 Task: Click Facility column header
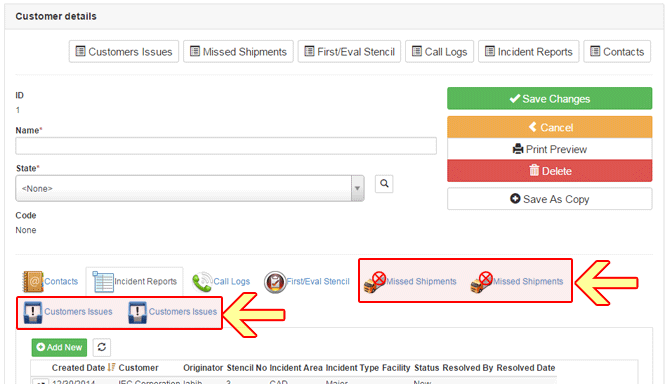point(396,368)
